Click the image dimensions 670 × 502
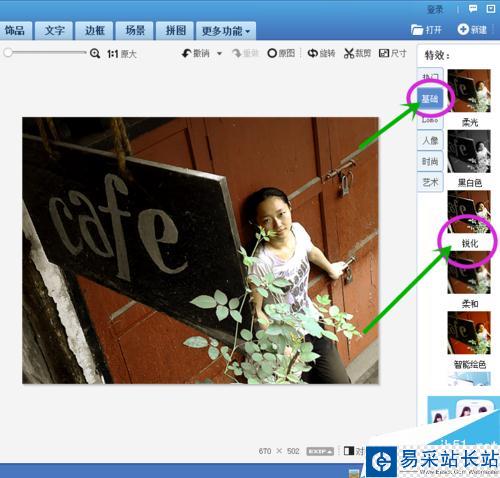 tap(279, 451)
